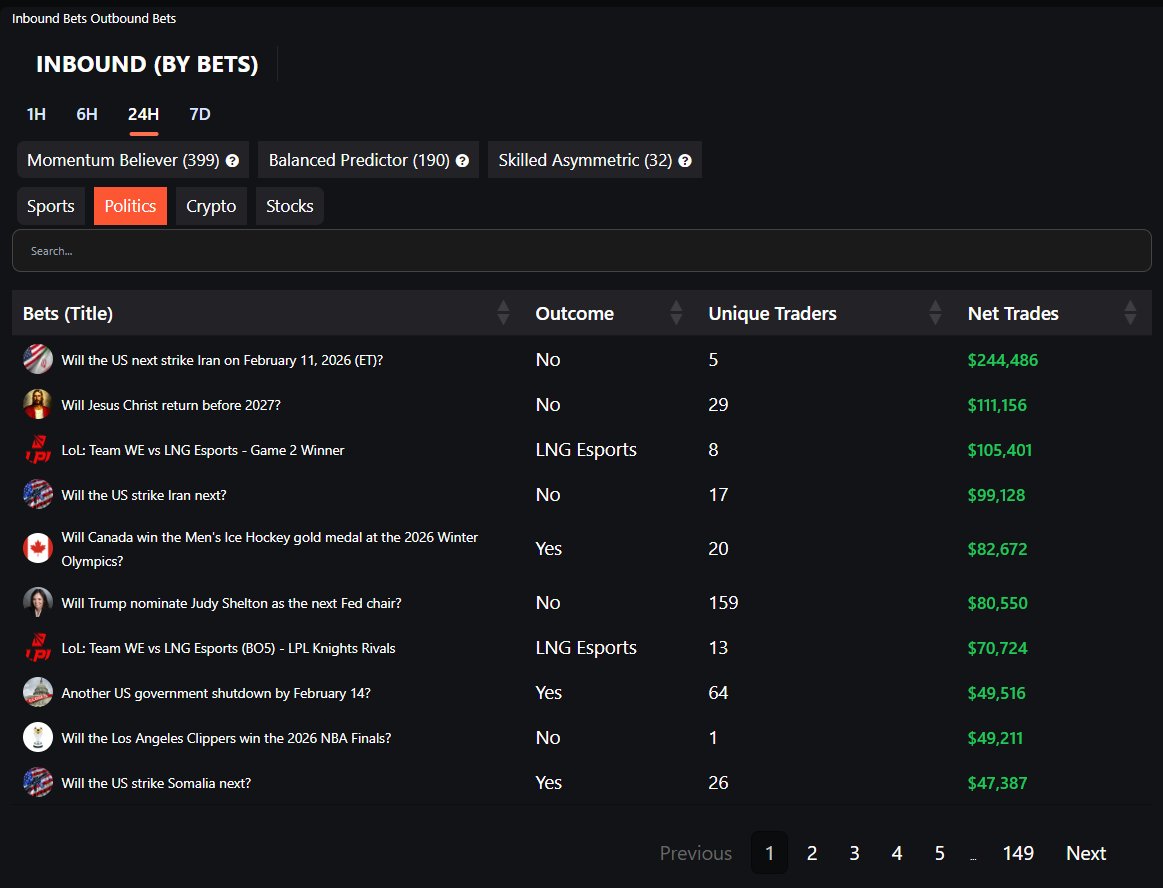Image resolution: width=1163 pixels, height=888 pixels.
Task: Jump to page 2 of results
Action: pos(812,853)
